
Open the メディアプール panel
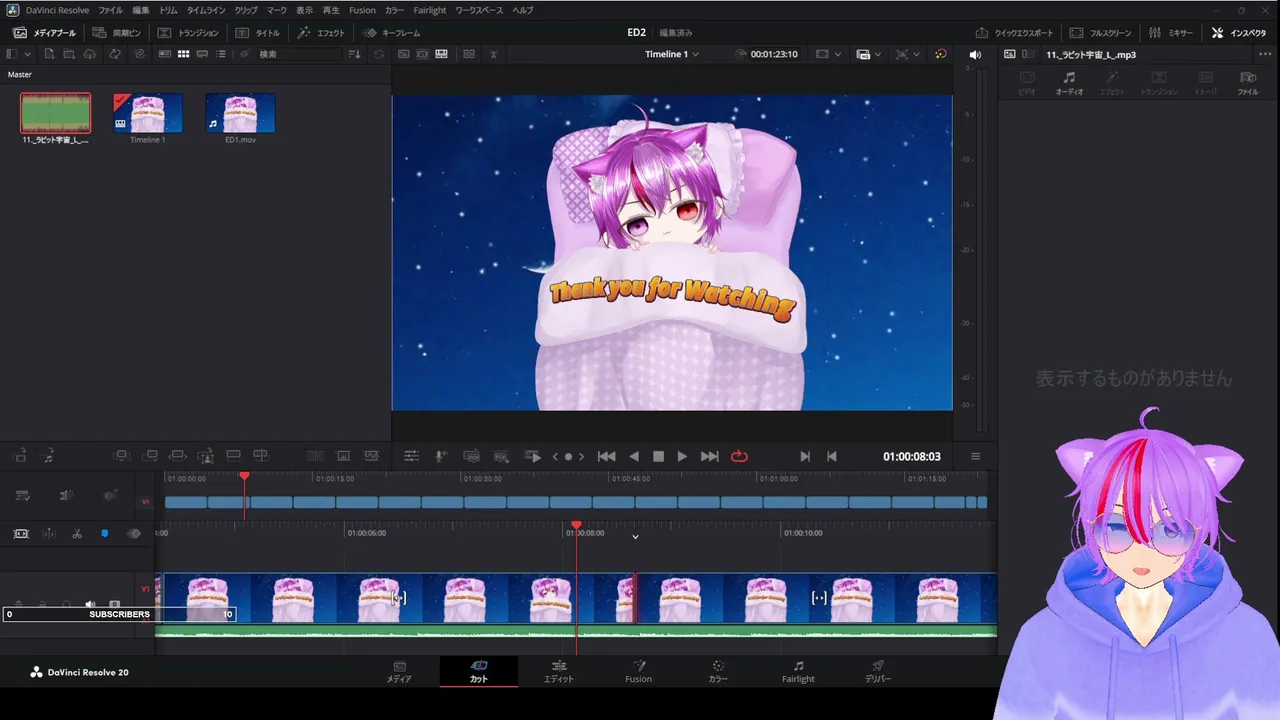point(44,33)
